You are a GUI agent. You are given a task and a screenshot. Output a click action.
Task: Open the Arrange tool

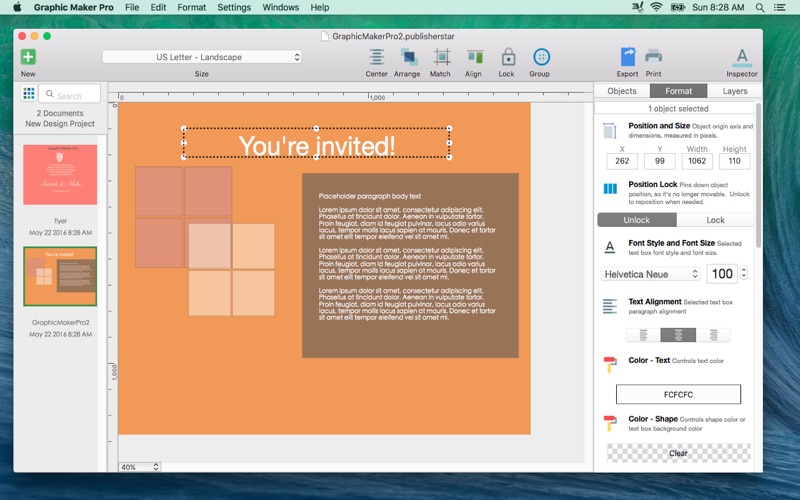[x=409, y=57]
